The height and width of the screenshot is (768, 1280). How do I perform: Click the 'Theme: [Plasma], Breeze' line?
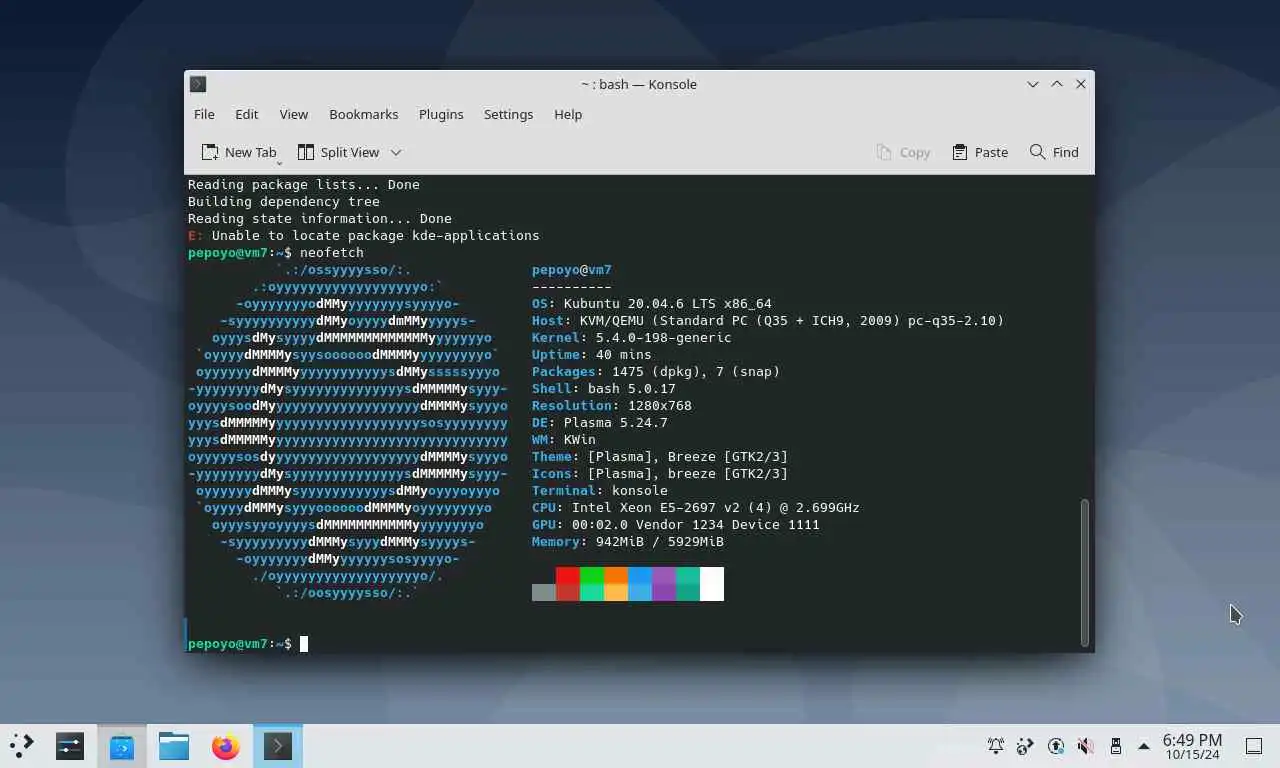[660, 457]
